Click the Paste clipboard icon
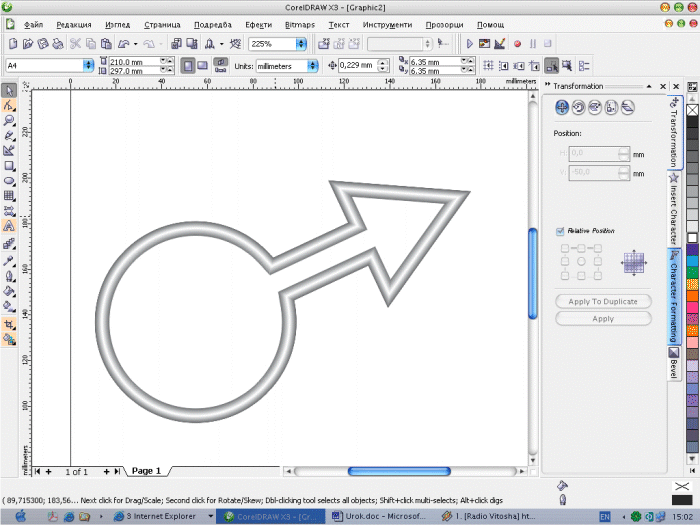 [106, 44]
